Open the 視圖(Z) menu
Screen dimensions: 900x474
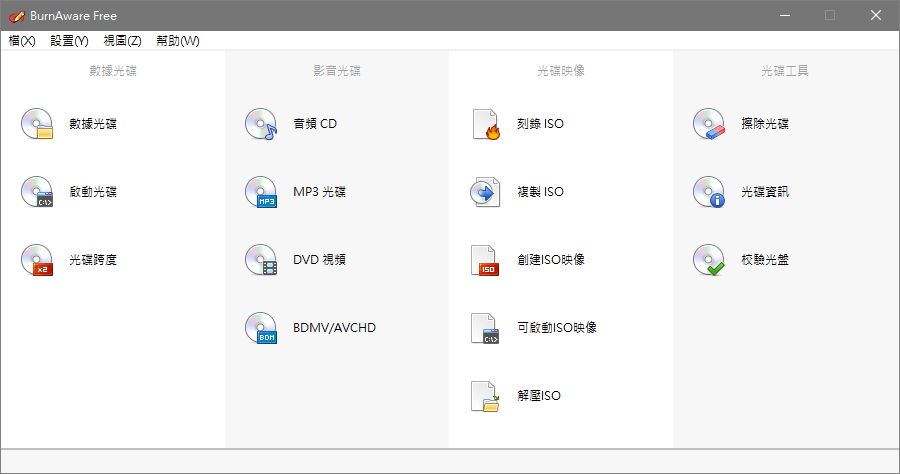[122, 41]
